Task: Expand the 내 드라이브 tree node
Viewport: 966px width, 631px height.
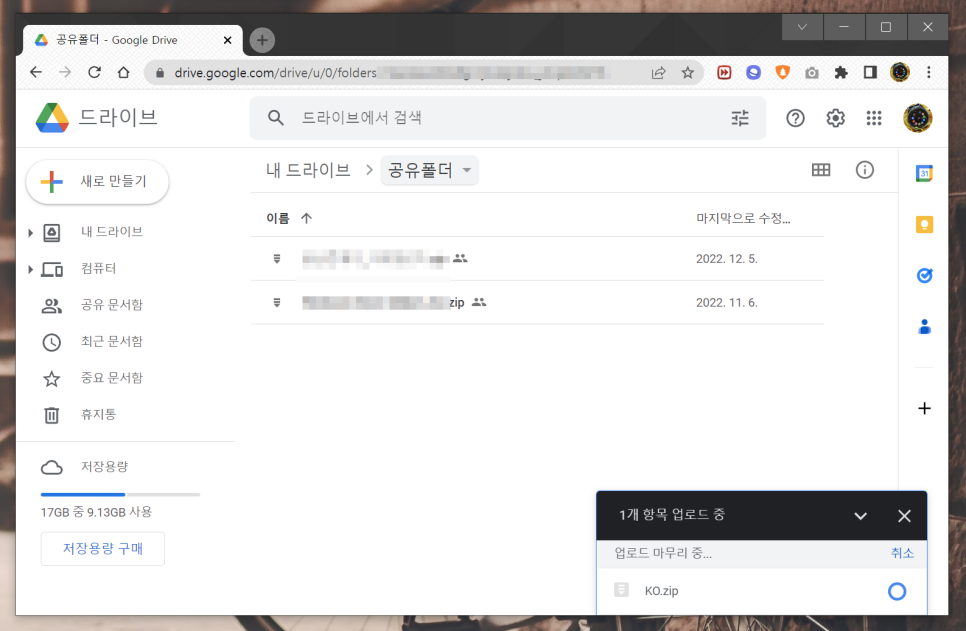Action: [30, 233]
